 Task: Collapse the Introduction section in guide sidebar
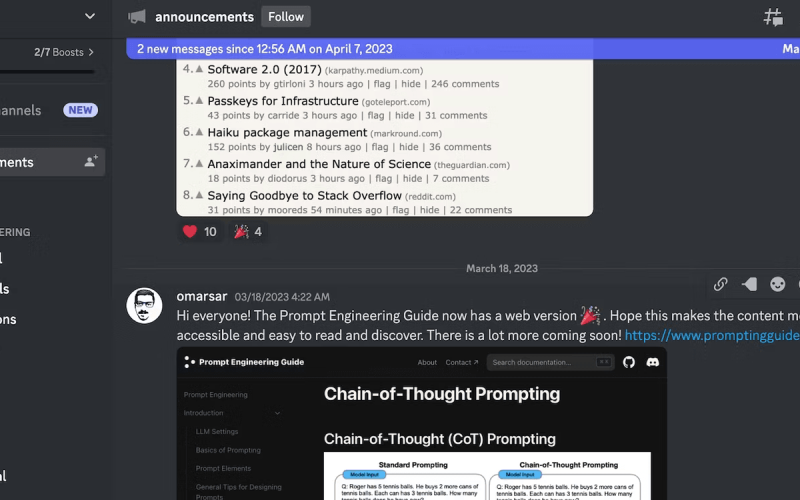pyautogui.click(x=278, y=413)
